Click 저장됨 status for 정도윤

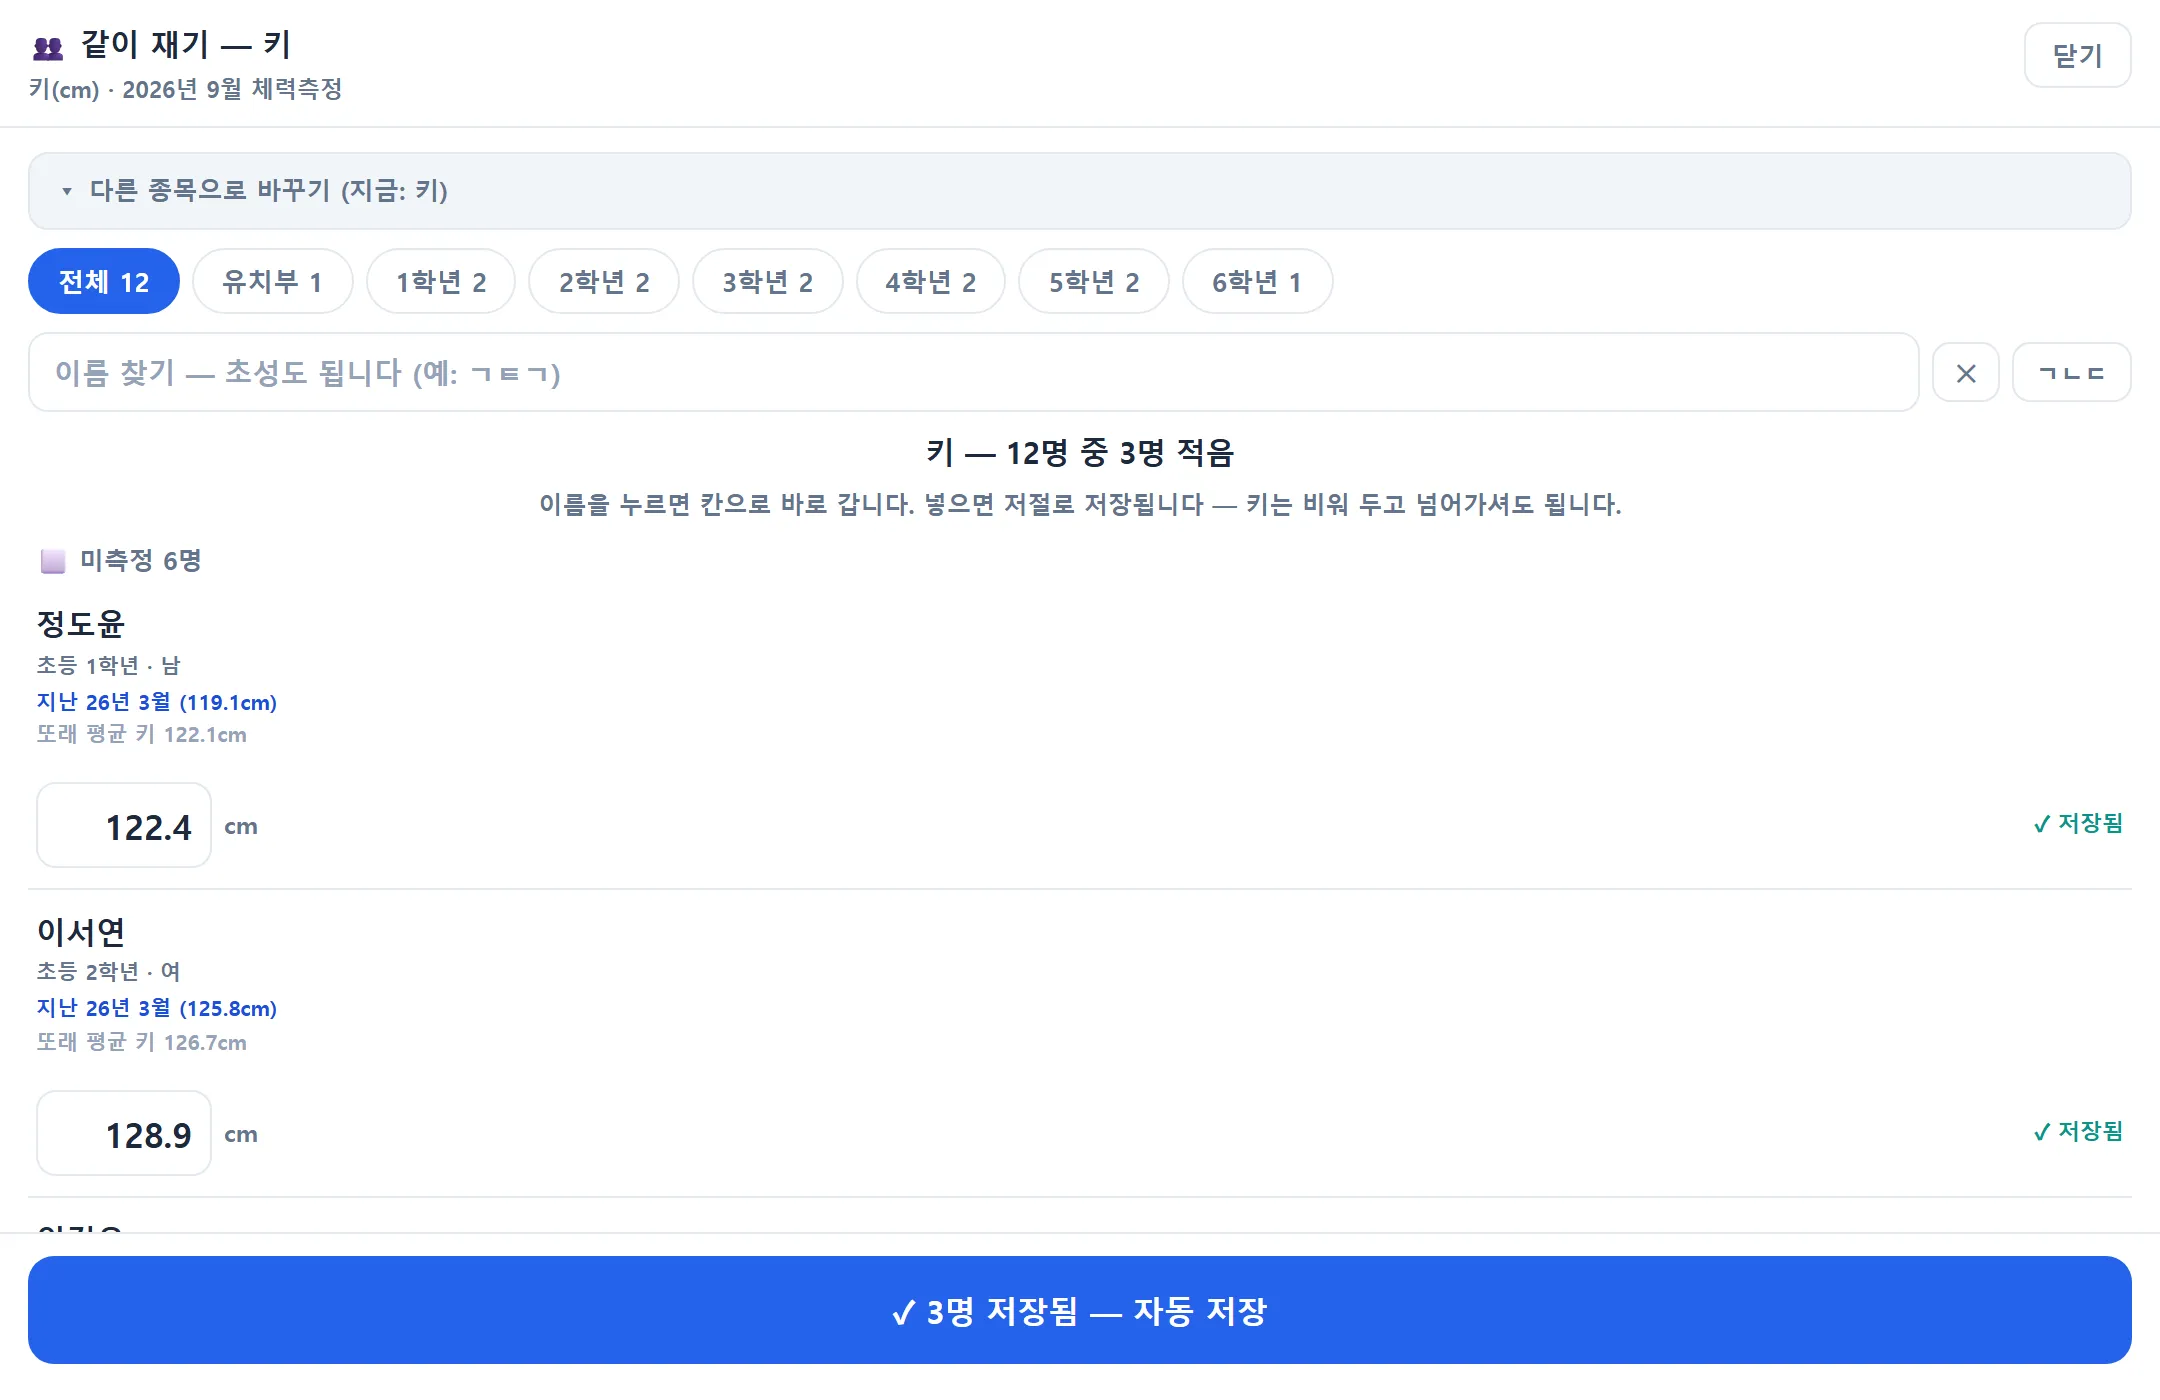click(x=2077, y=824)
